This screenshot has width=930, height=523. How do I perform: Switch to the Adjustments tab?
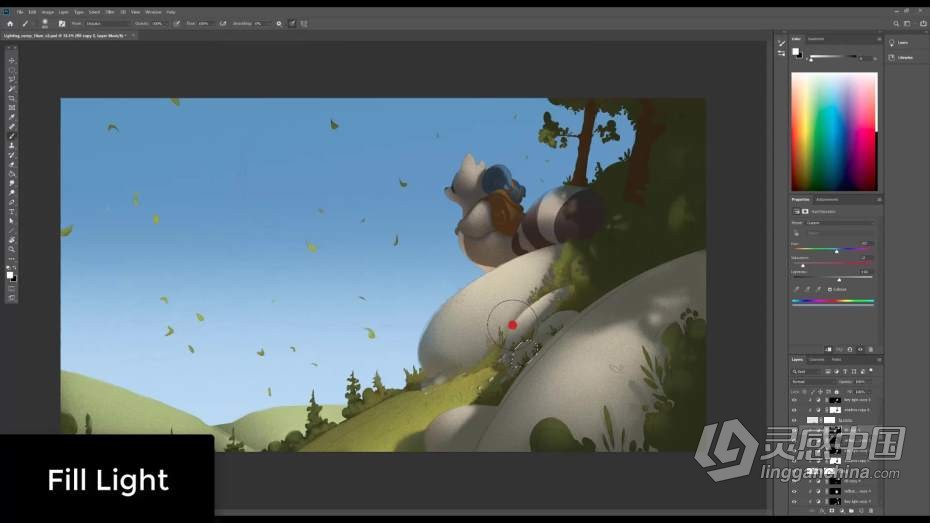827,199
